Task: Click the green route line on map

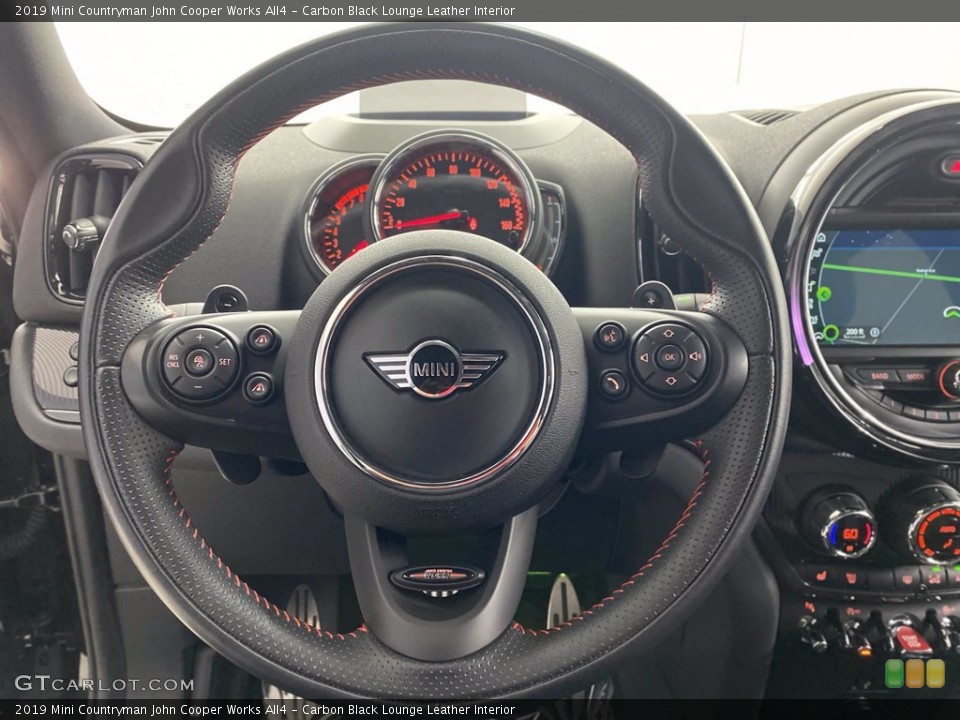Action: pos(891,272)
